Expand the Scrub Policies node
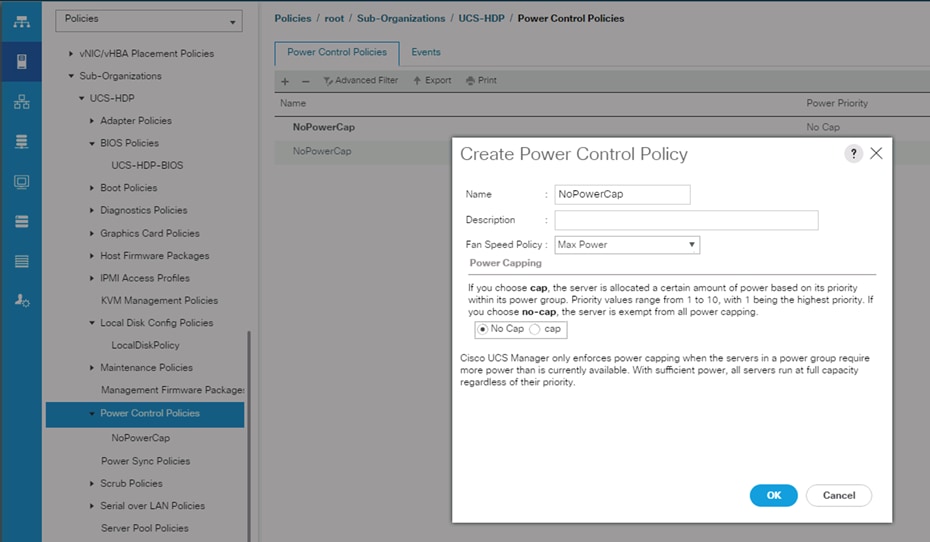Image resolution: width=930 pixels, height=542 pixels. click(x=92, y=483)
